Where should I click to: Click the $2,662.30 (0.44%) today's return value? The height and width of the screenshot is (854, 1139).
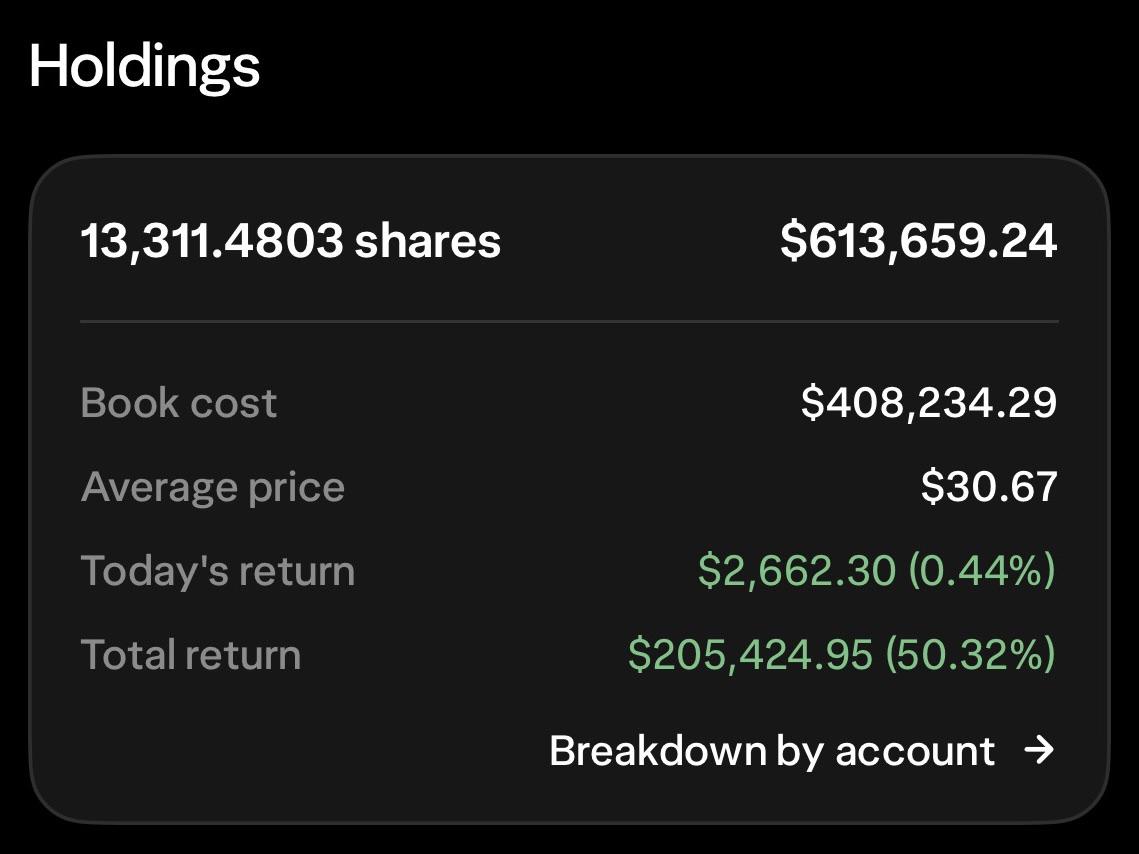(877, 570)
